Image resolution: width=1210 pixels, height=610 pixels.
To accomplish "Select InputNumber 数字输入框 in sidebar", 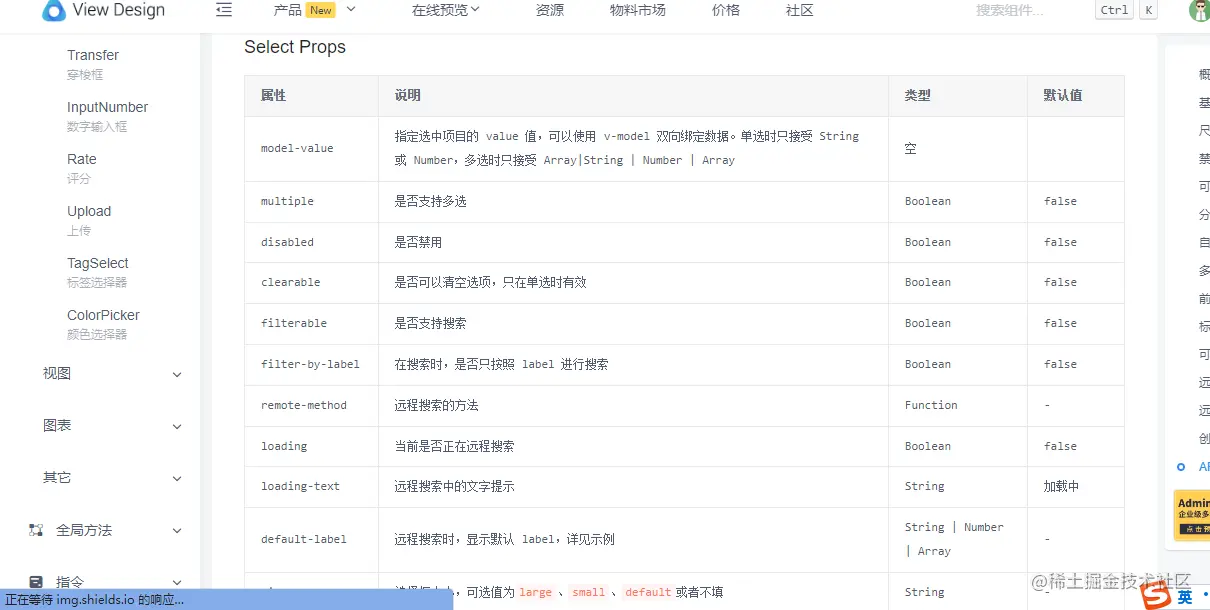I will [x=108, y=116].
